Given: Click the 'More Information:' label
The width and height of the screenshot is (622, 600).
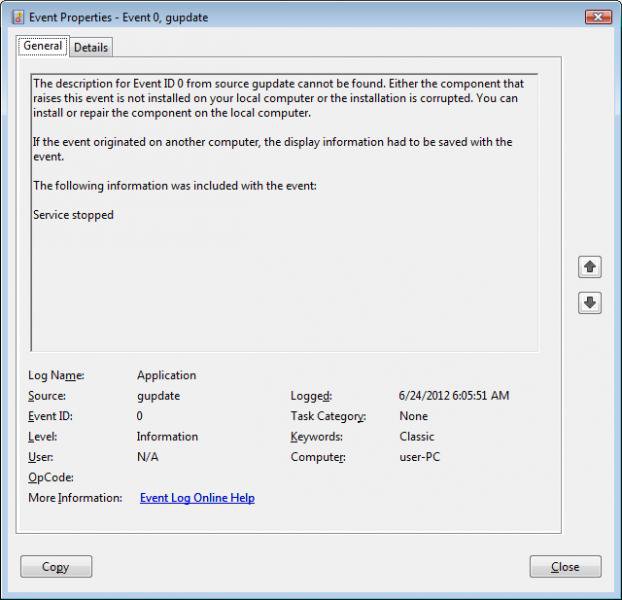Looking at the screenshot, I should pyautogui.click(x=75, y=498).
